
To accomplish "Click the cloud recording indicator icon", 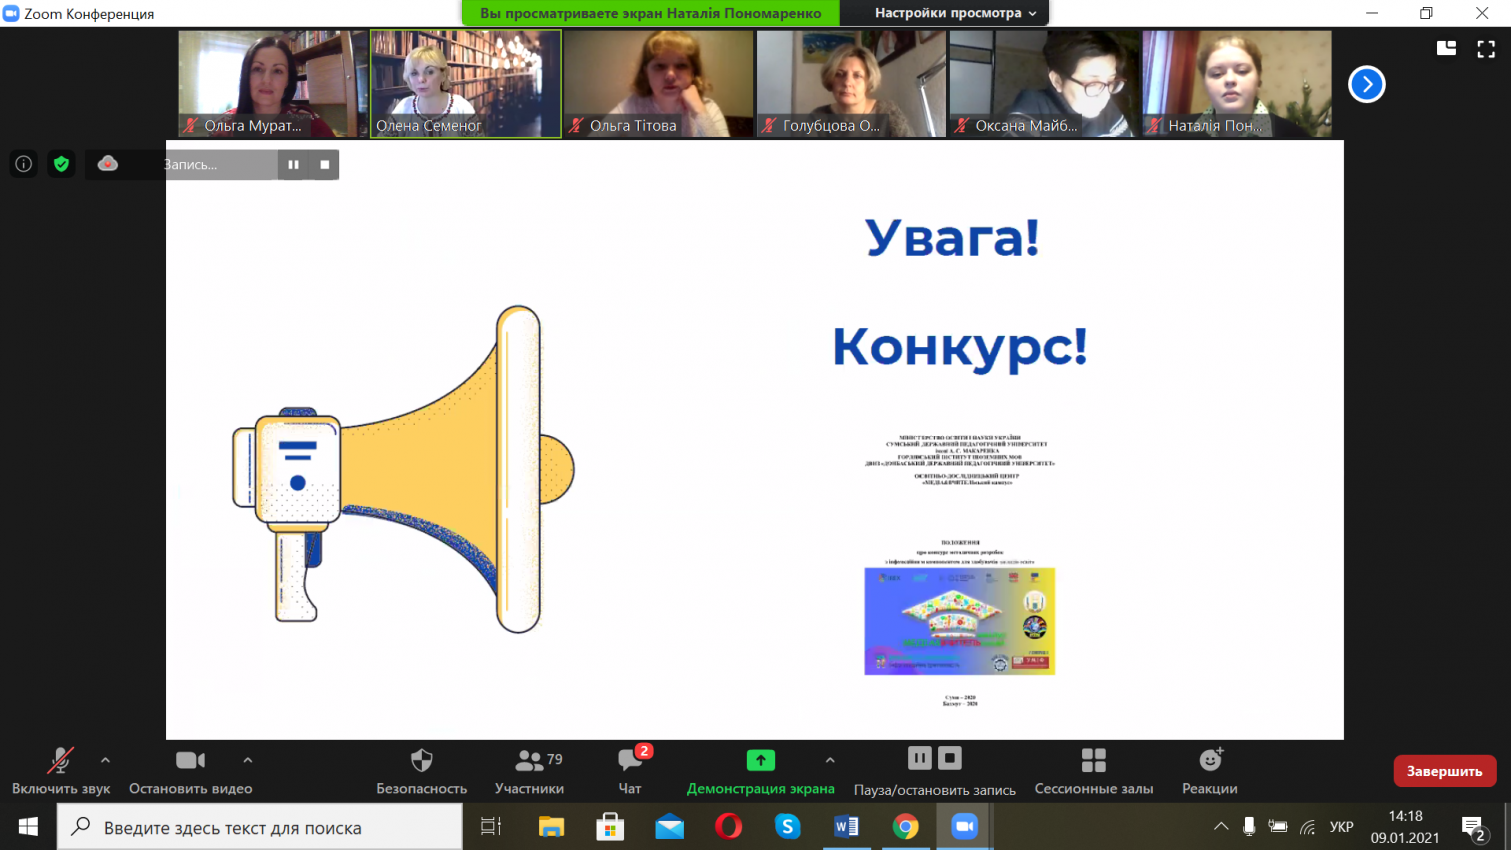I will (108, 164).
